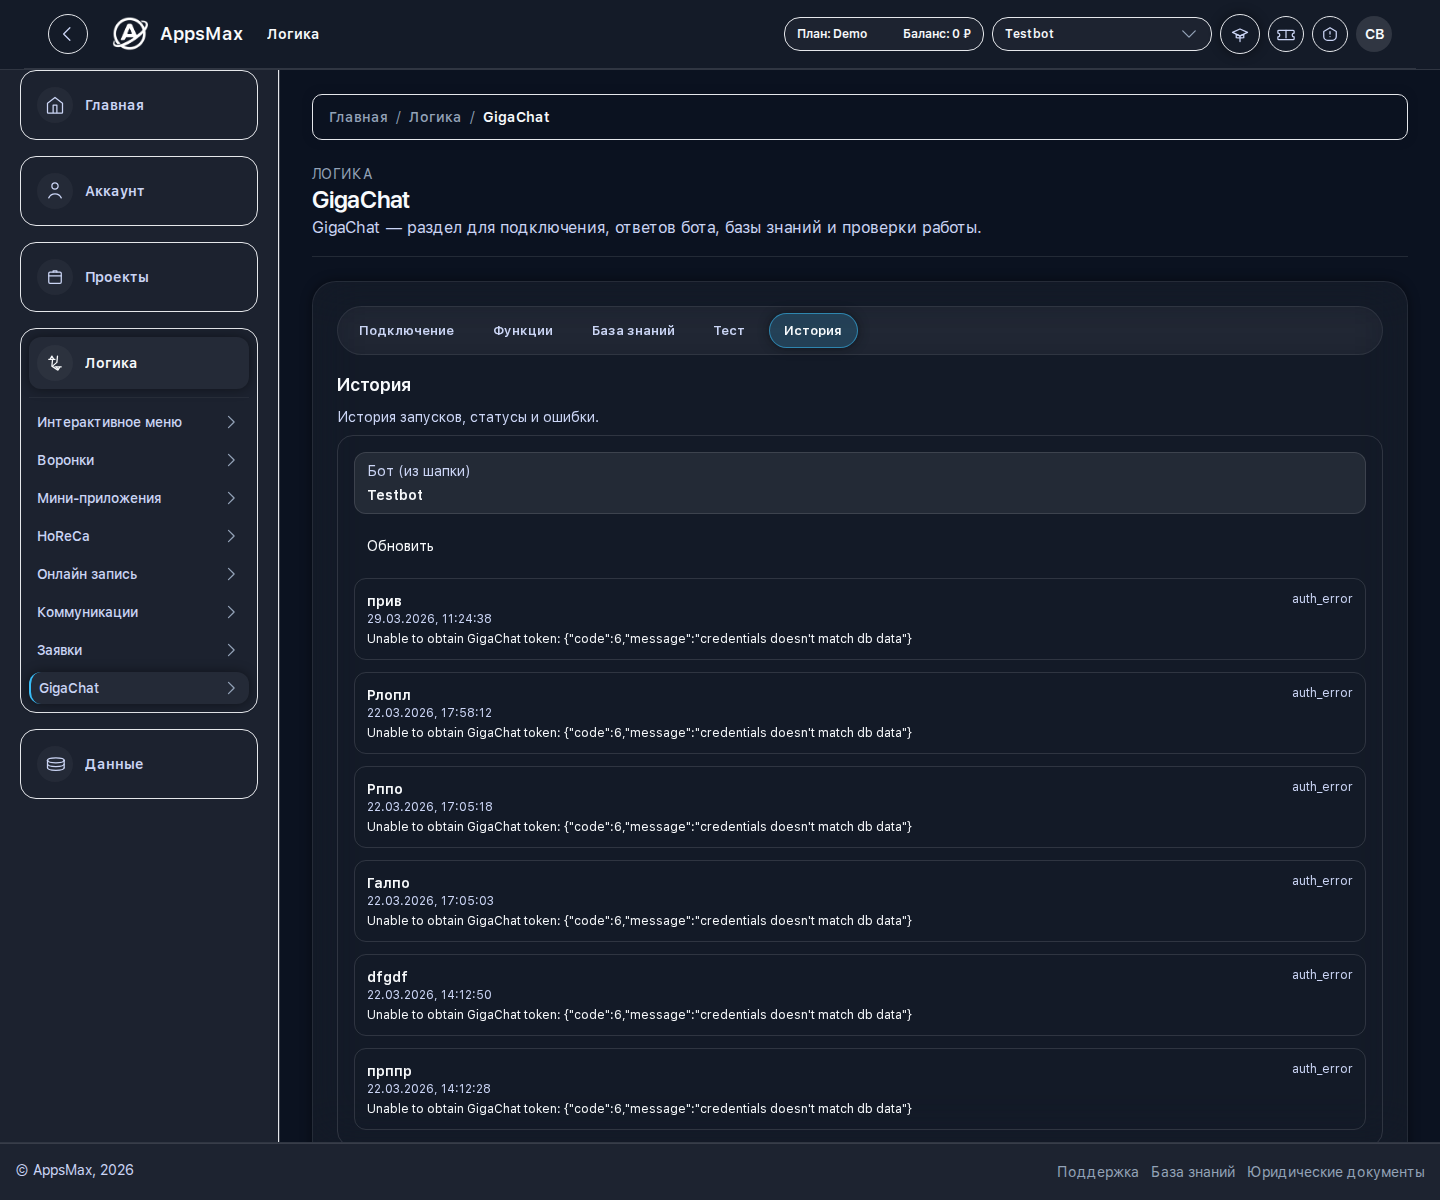
Task: Click the briefcase icon next to Проекты
Action: 55,277
